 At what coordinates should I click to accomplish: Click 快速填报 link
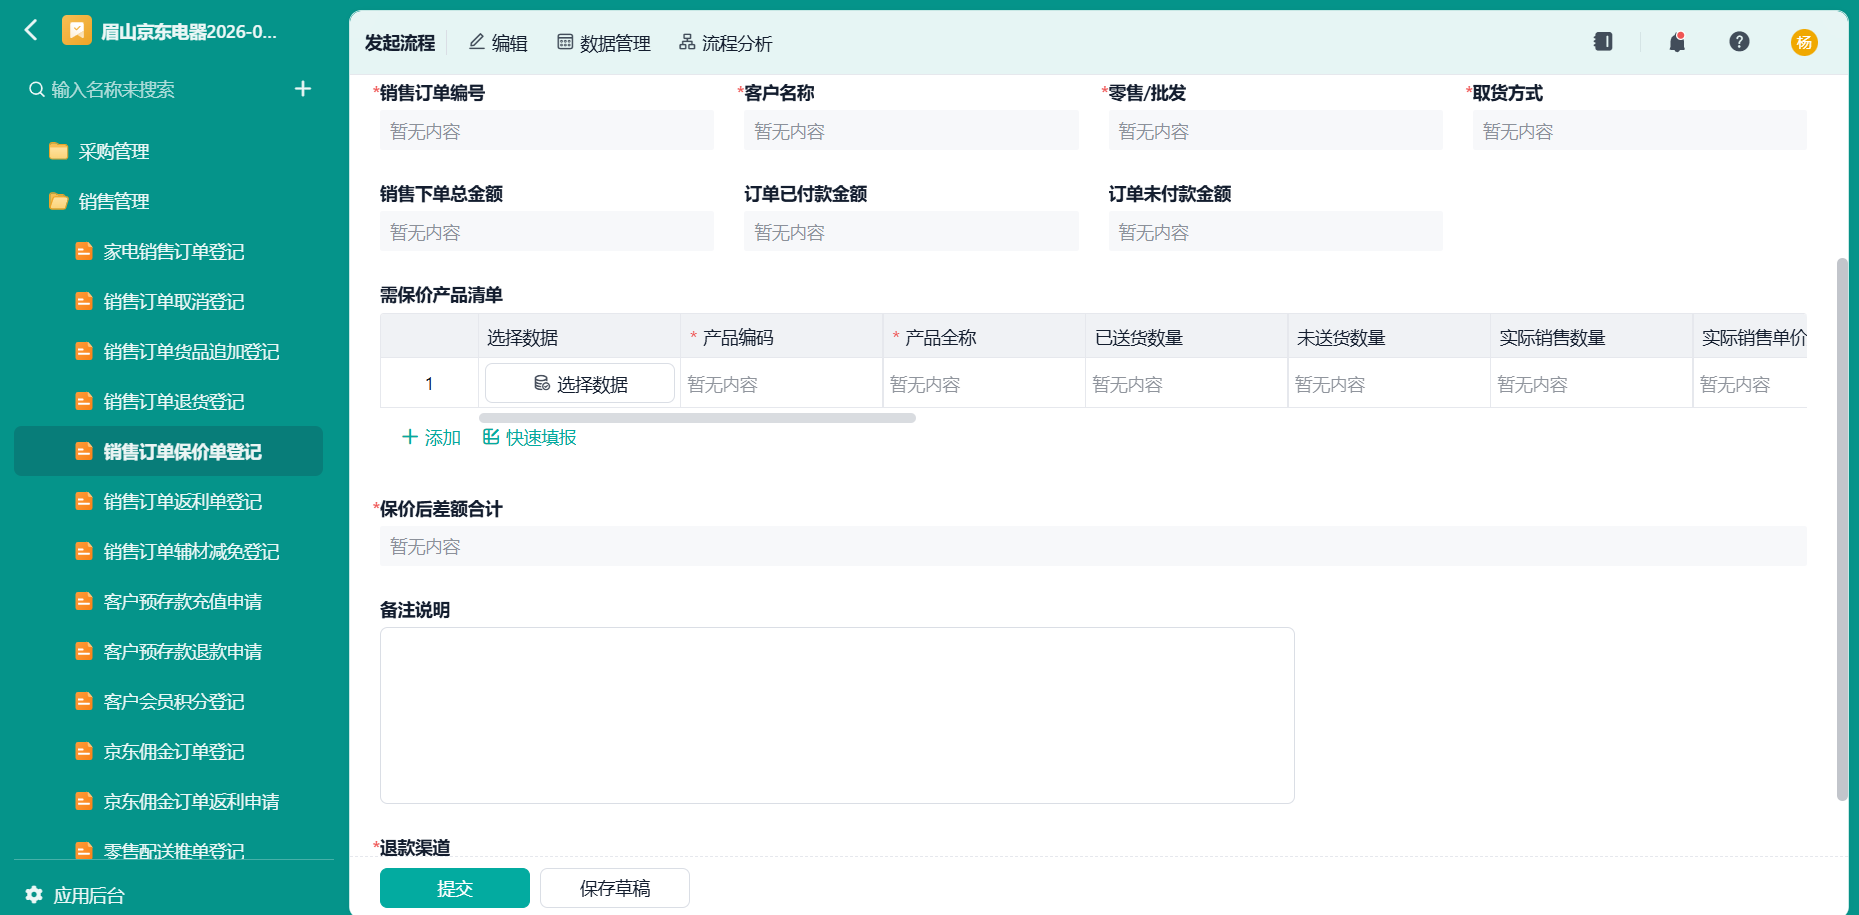(530, 437)
